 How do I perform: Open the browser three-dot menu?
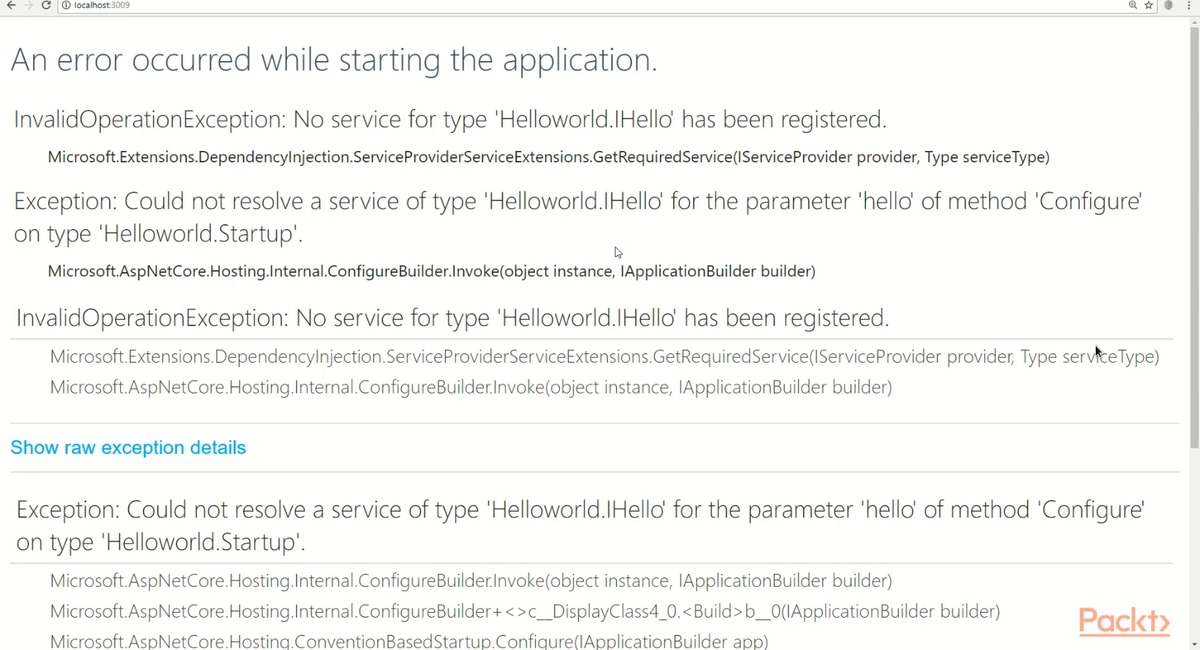coord(1188,6)
